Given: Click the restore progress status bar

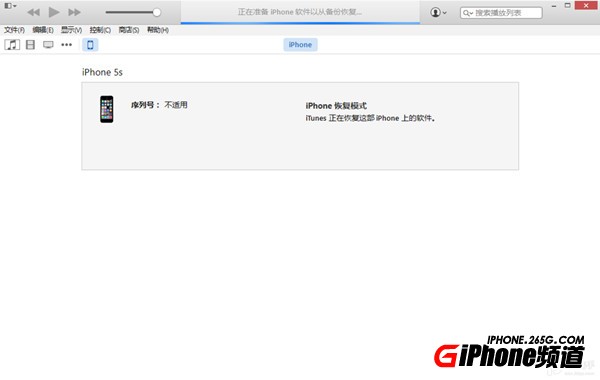Looking at the screenshot, I should pyautogui.click(x=300, y=23).
